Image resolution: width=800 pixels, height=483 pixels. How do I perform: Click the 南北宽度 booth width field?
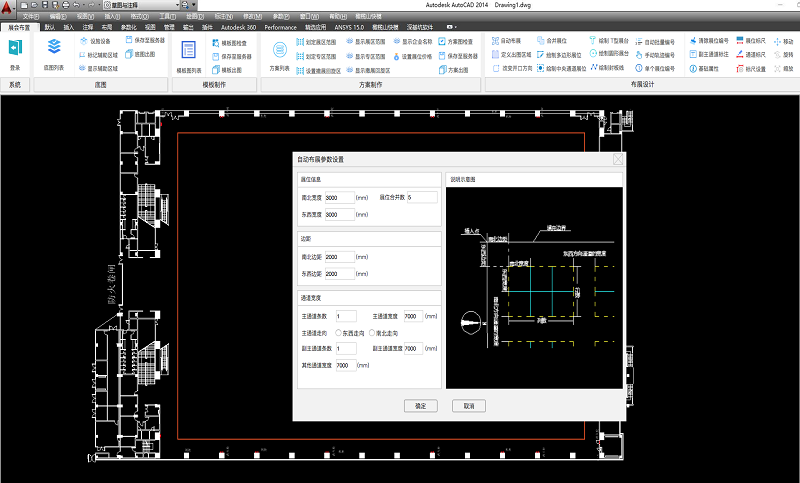339,197
